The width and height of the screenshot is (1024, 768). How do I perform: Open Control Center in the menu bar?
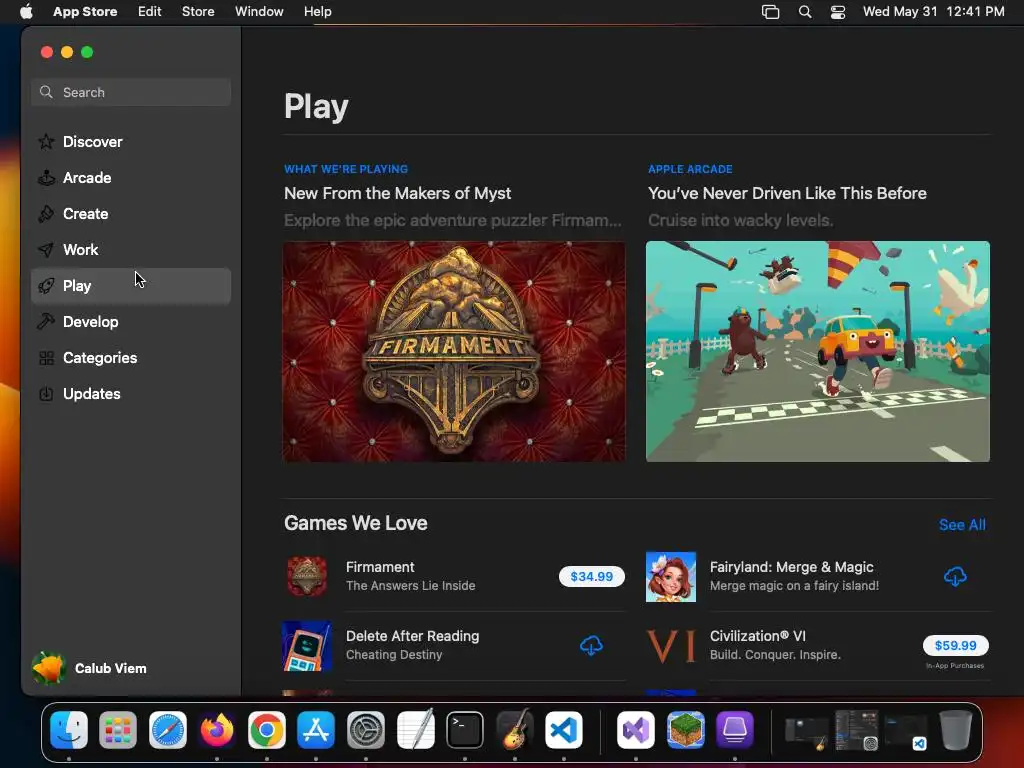point(838,12)
